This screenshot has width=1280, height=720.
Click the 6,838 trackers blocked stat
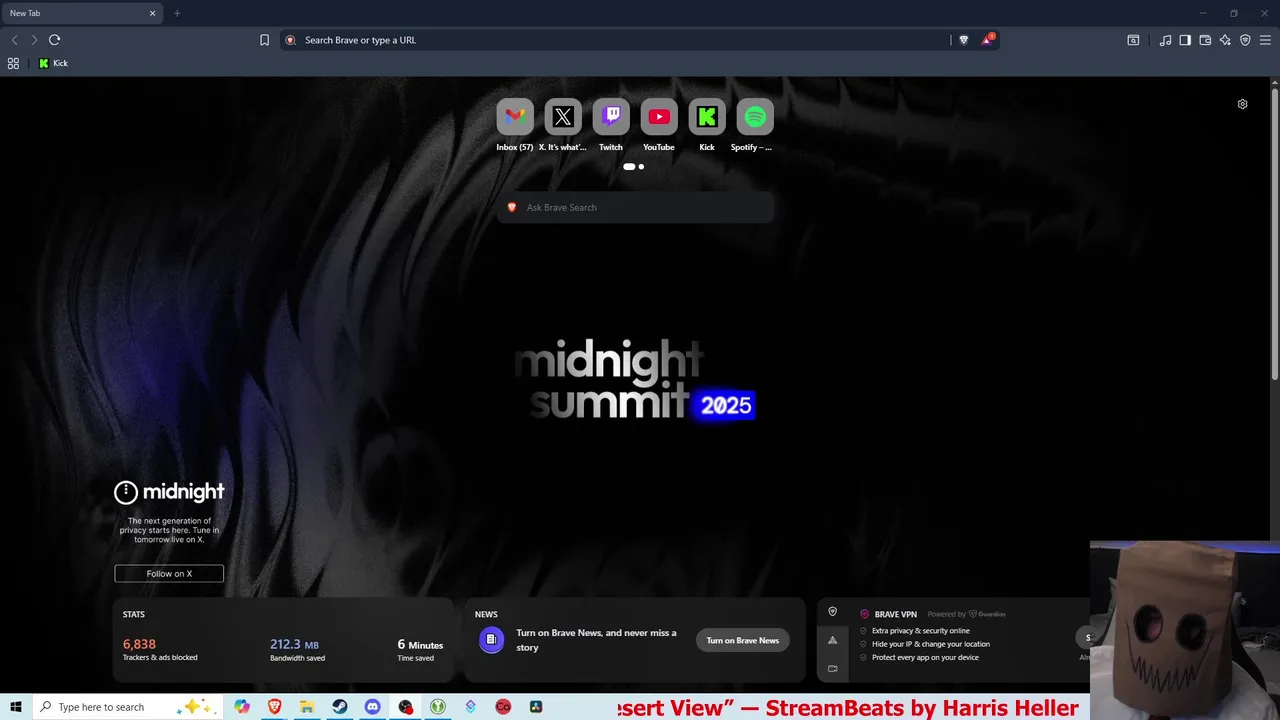coord(160,650)
